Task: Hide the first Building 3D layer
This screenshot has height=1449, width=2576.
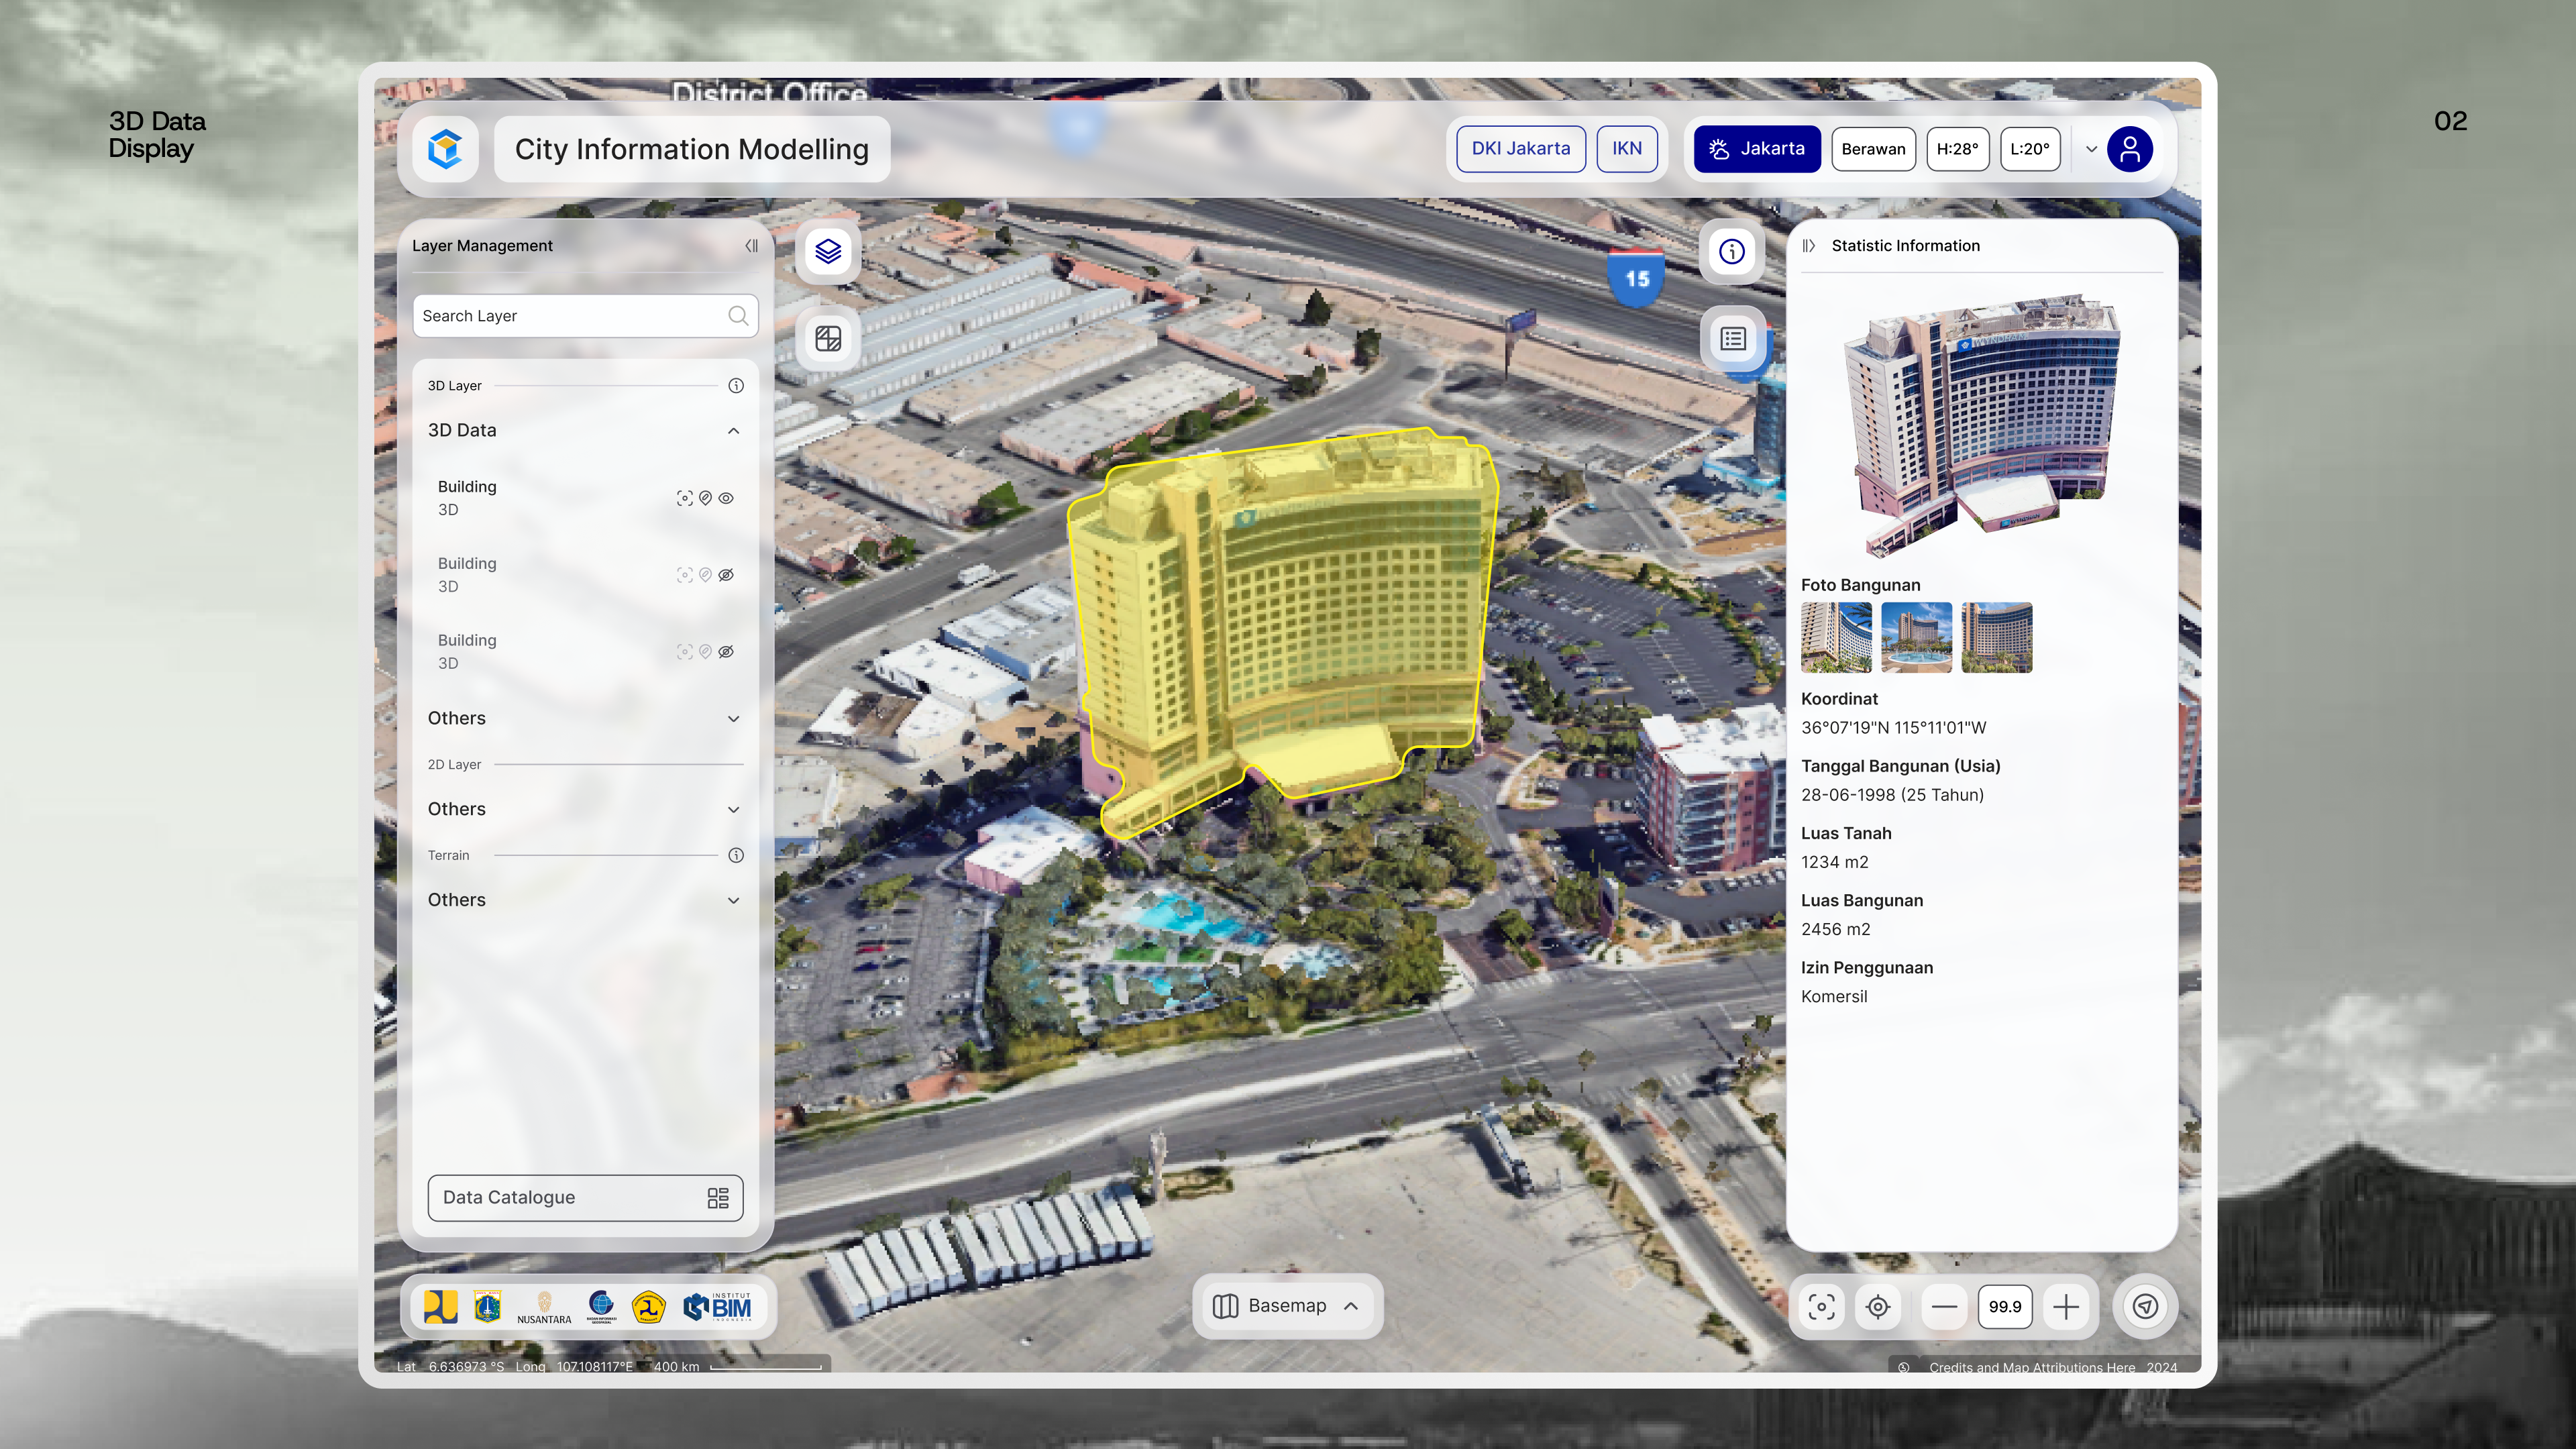Action: [726, 498]
